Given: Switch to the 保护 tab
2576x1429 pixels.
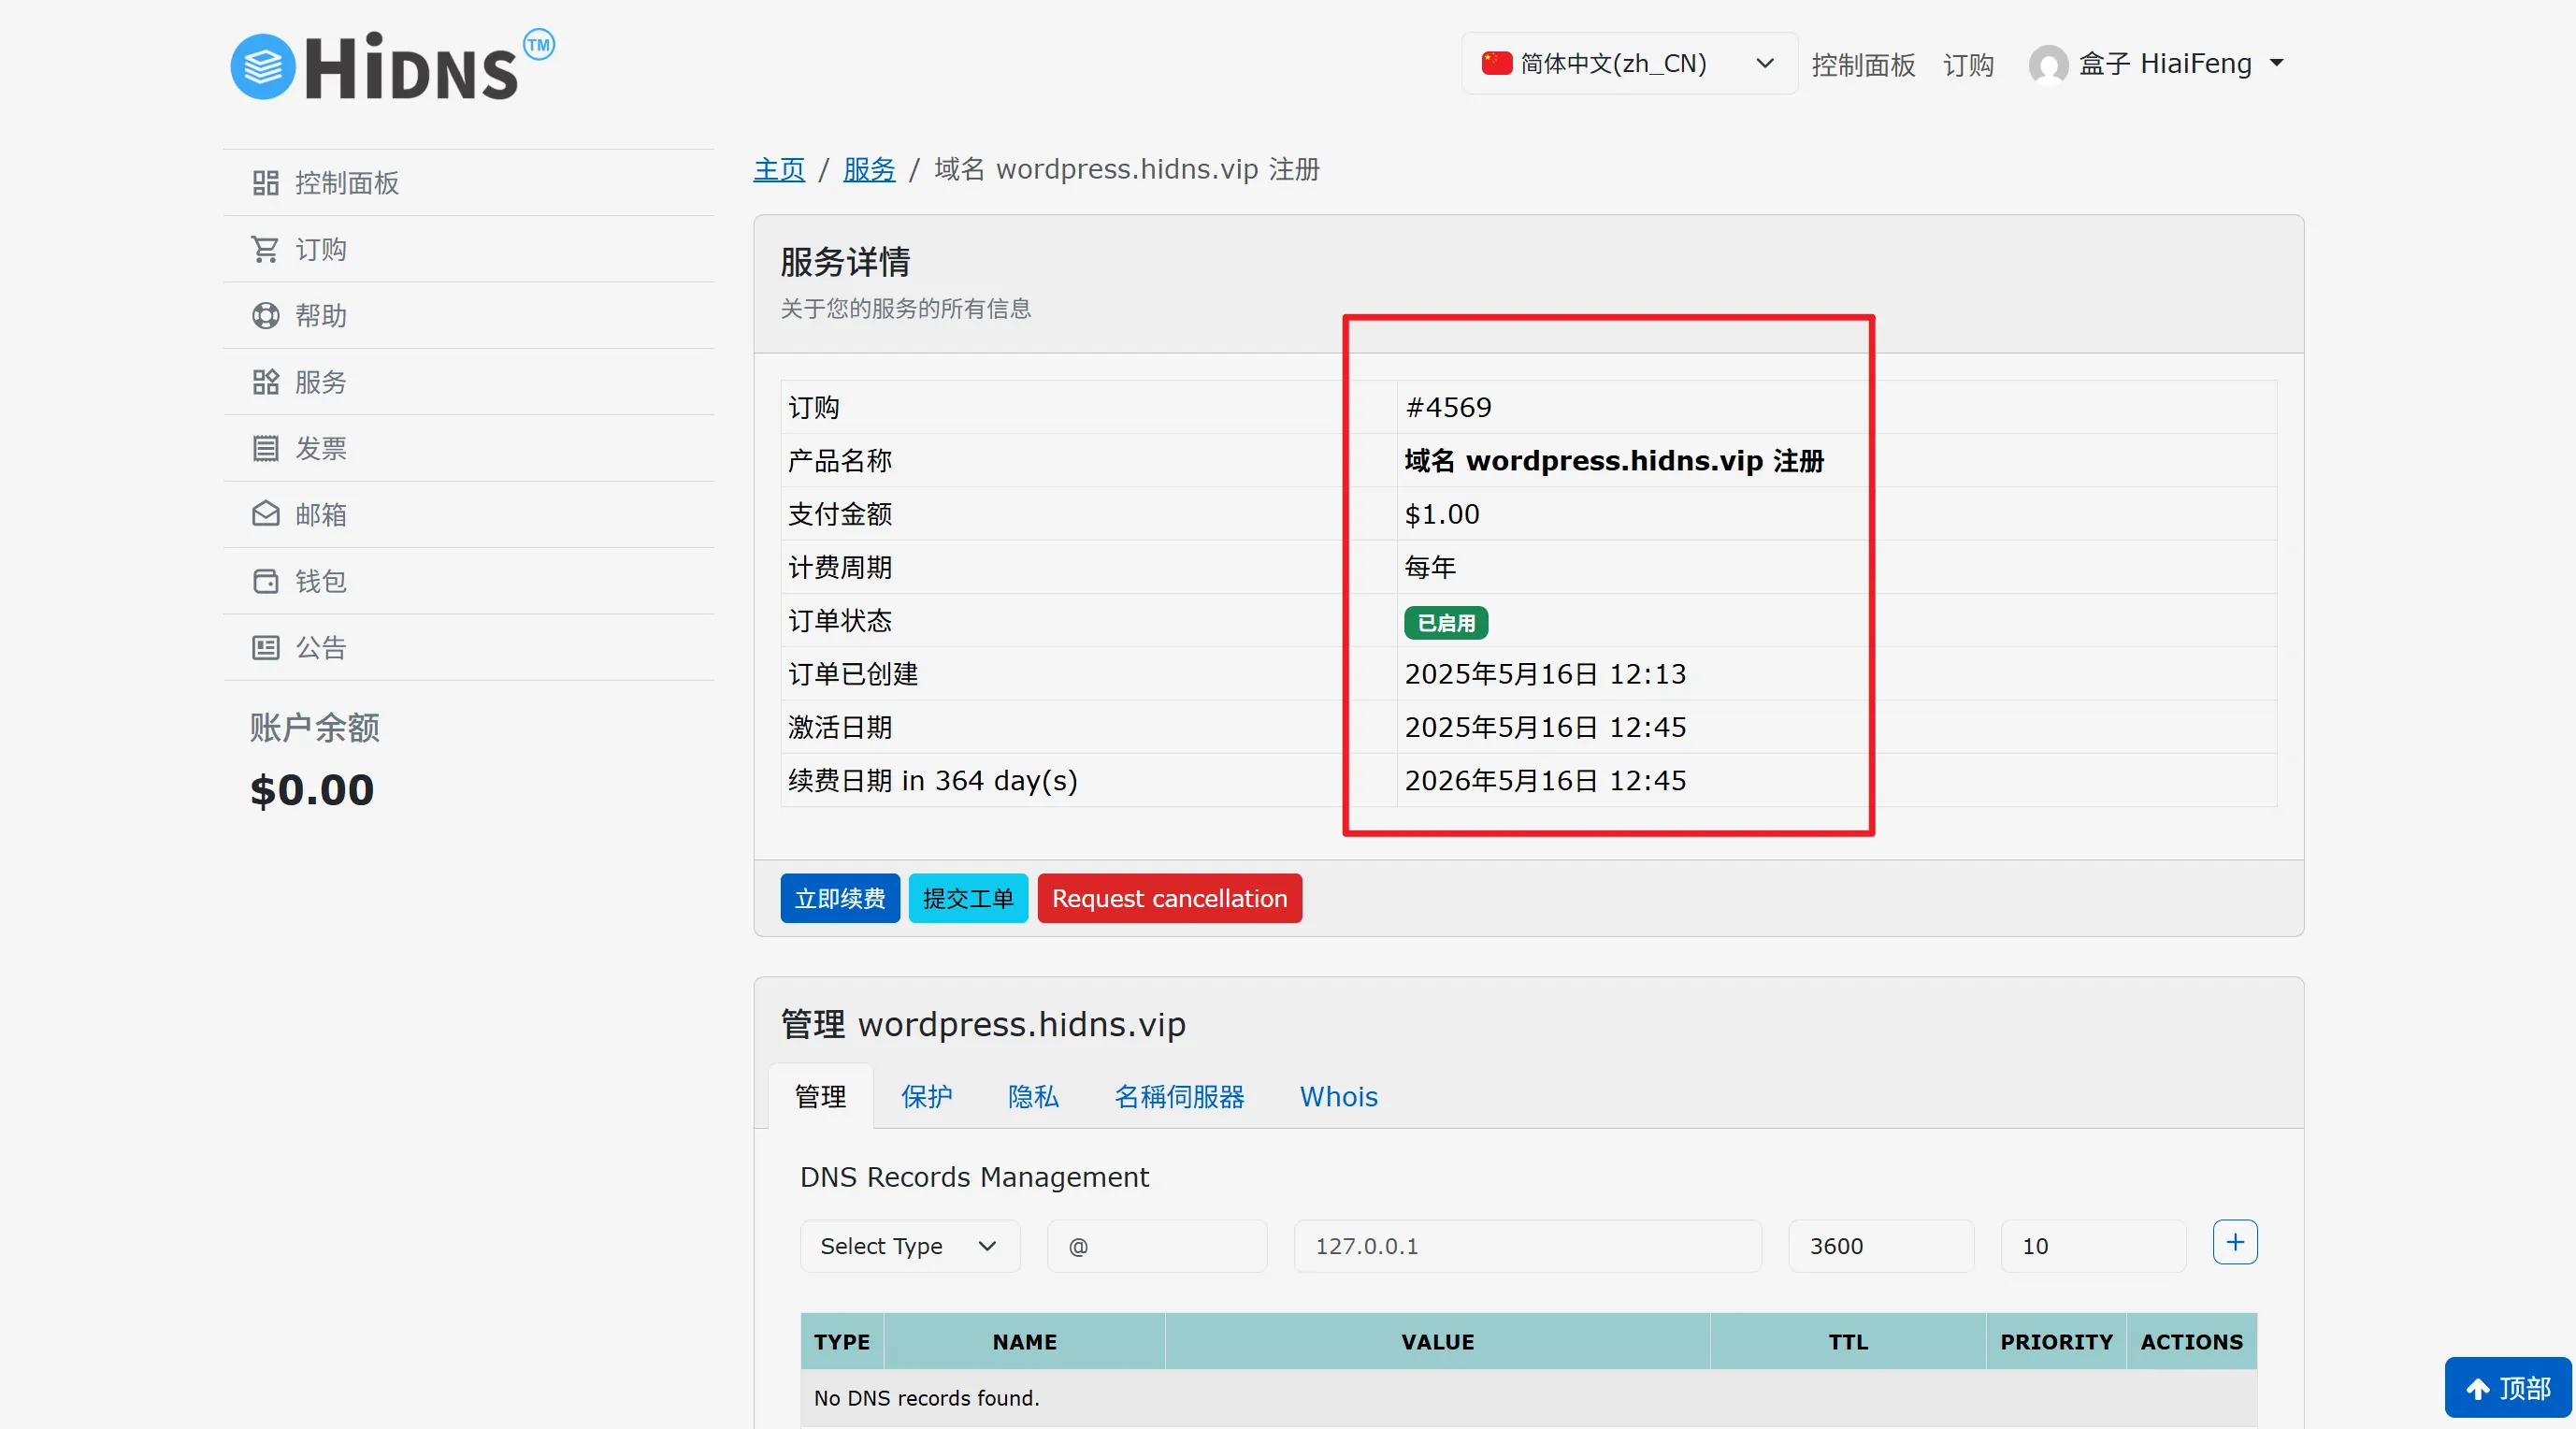Looking at the screenshot, I should [x=926, y=1096].
